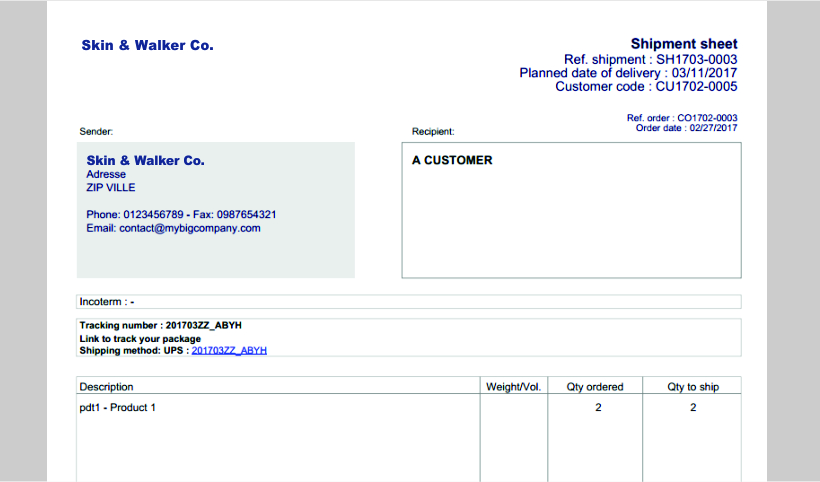Click the Qty to ship column header

click(693, 386)
